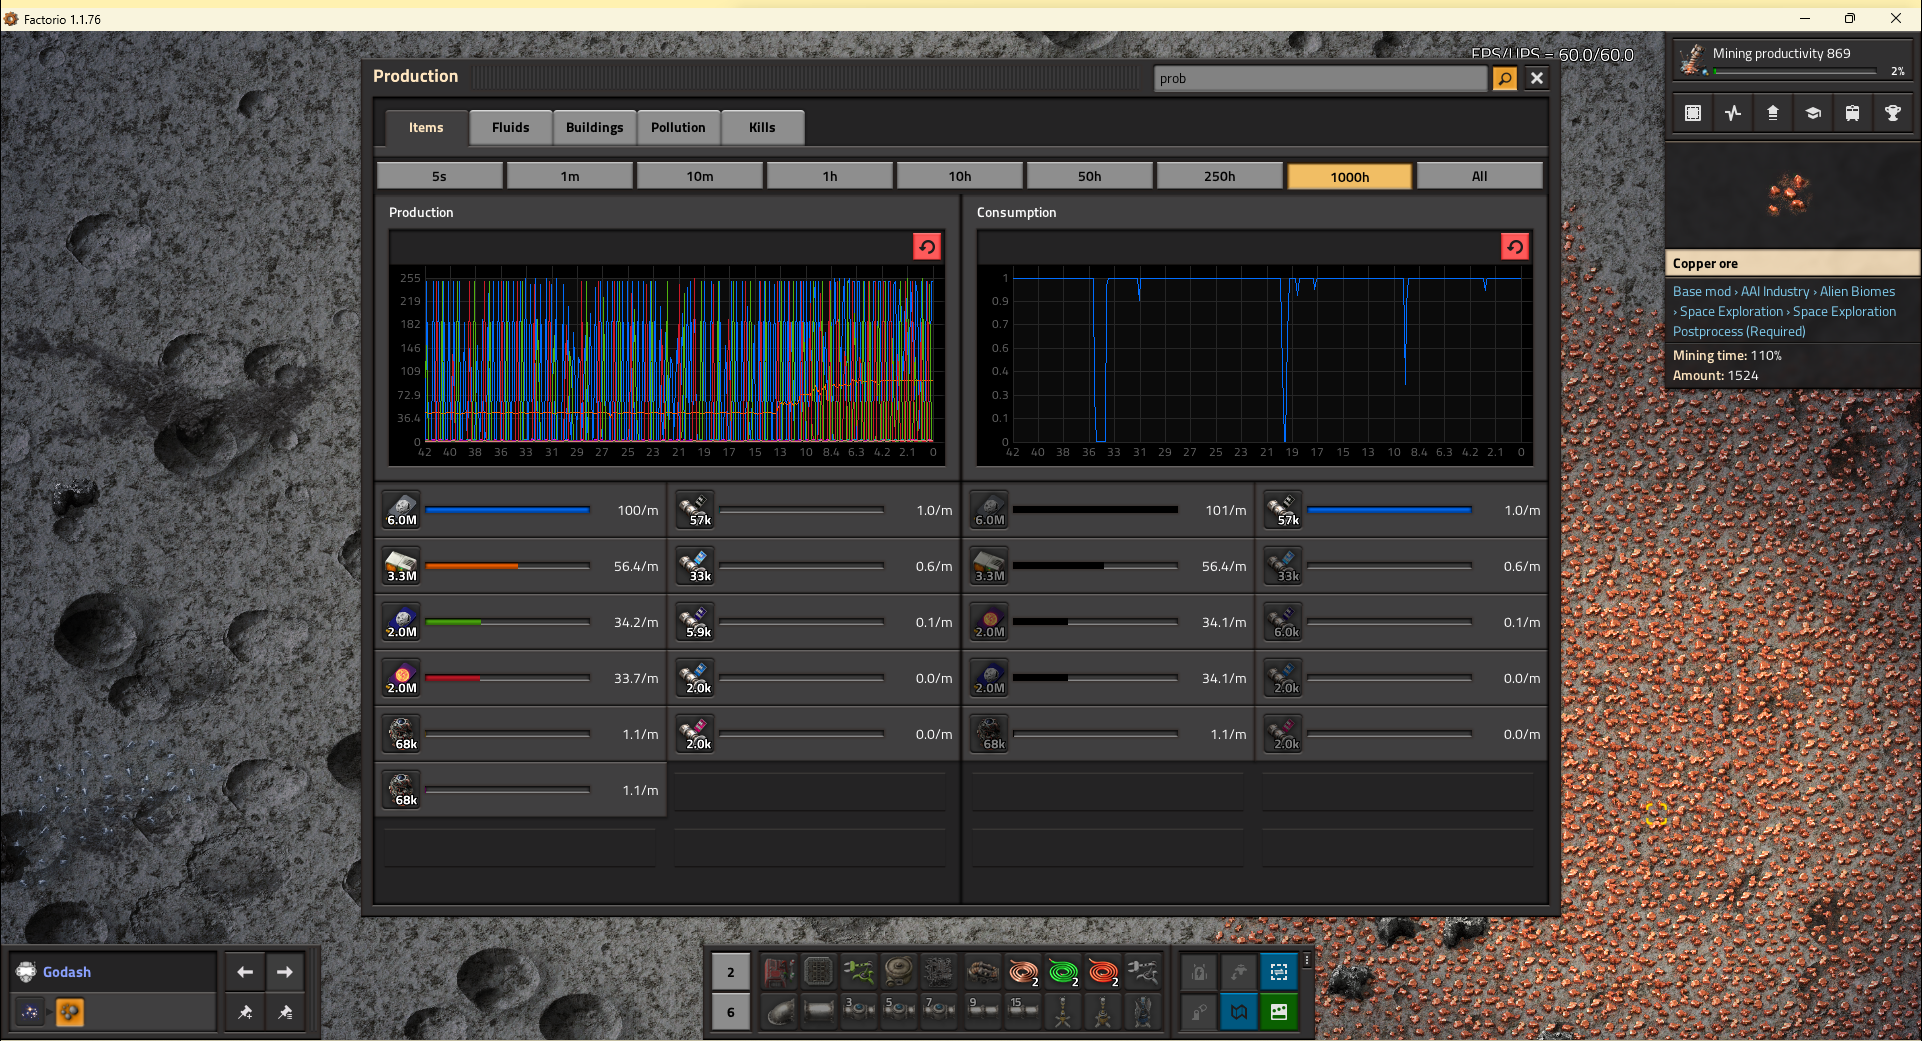Click the Godash surface name
1922x1041 pixels.
pyautogui.click(x=67, y=972)
